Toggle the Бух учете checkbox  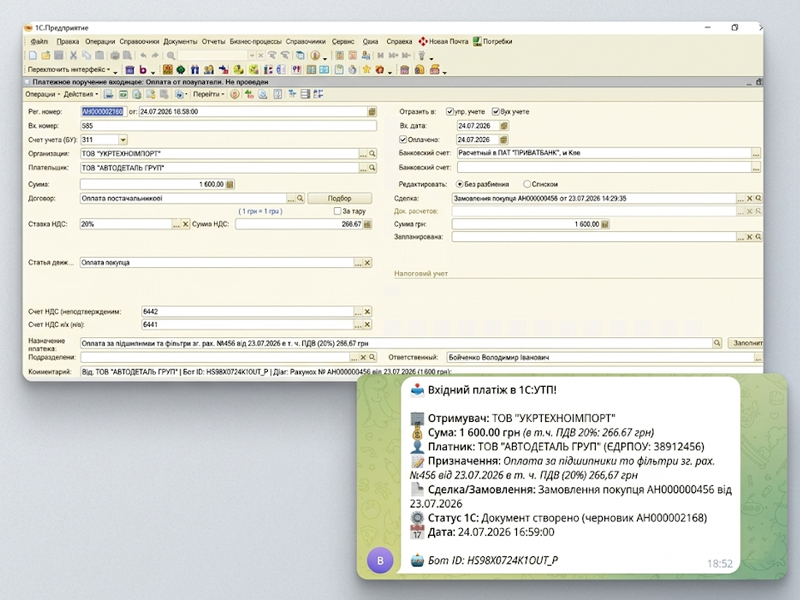[x=495, y=111]
